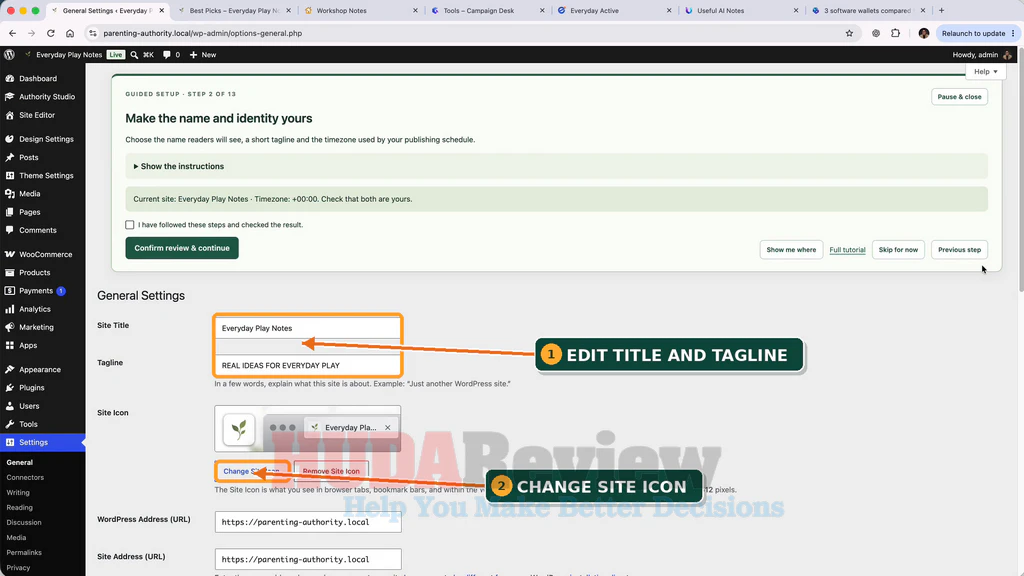Click the browser back arrow
The height and width of the screenshot is (576, 1024).
click(x=12, y=33)
